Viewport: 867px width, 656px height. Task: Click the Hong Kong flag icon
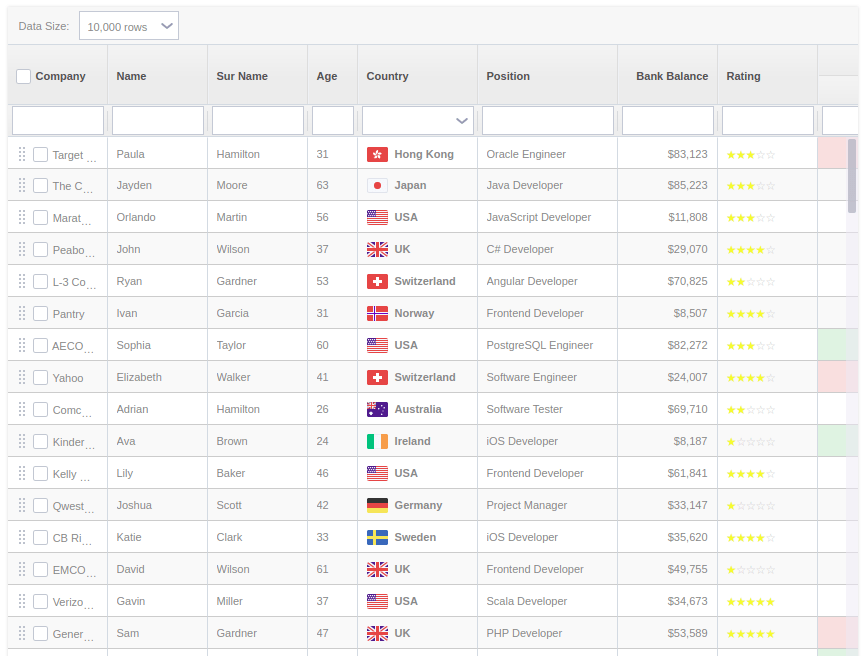coord(378,153)
